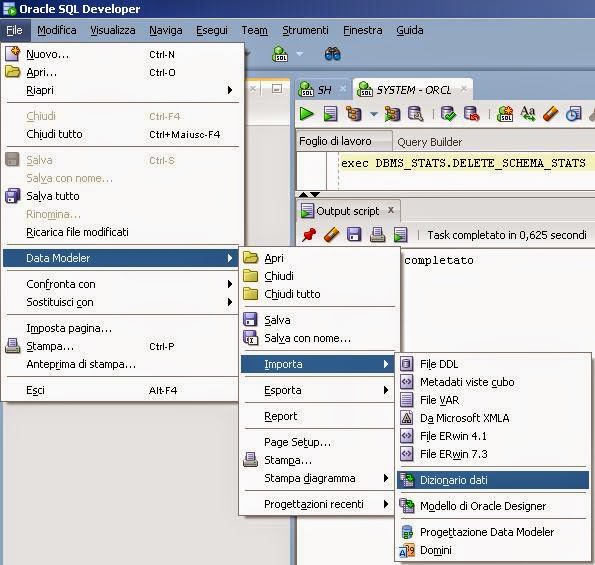Expand the Sostituisci con submenu
The height and width of the screenshot is (565, 595).
pyautogui.click(x=230, y=302)
